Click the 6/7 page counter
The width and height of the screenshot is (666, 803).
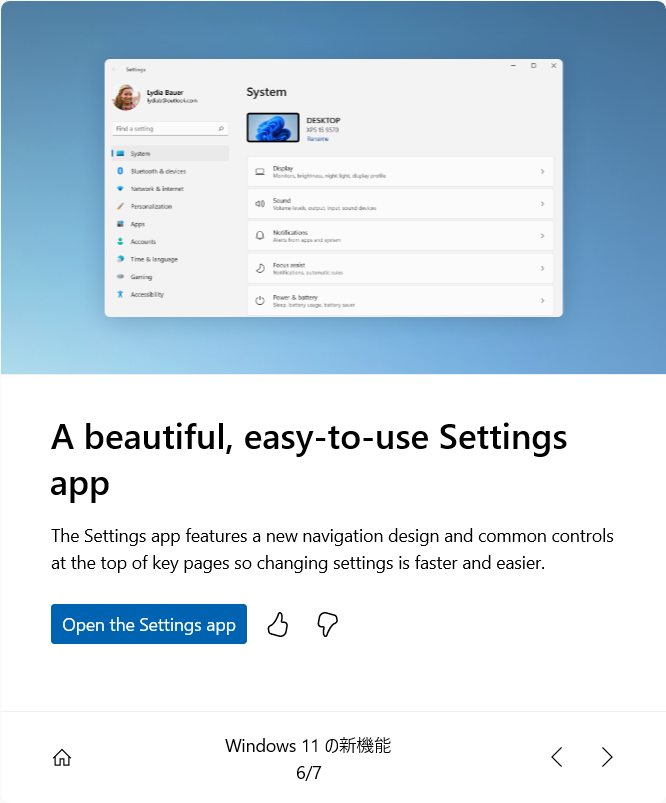pos(308,772)
